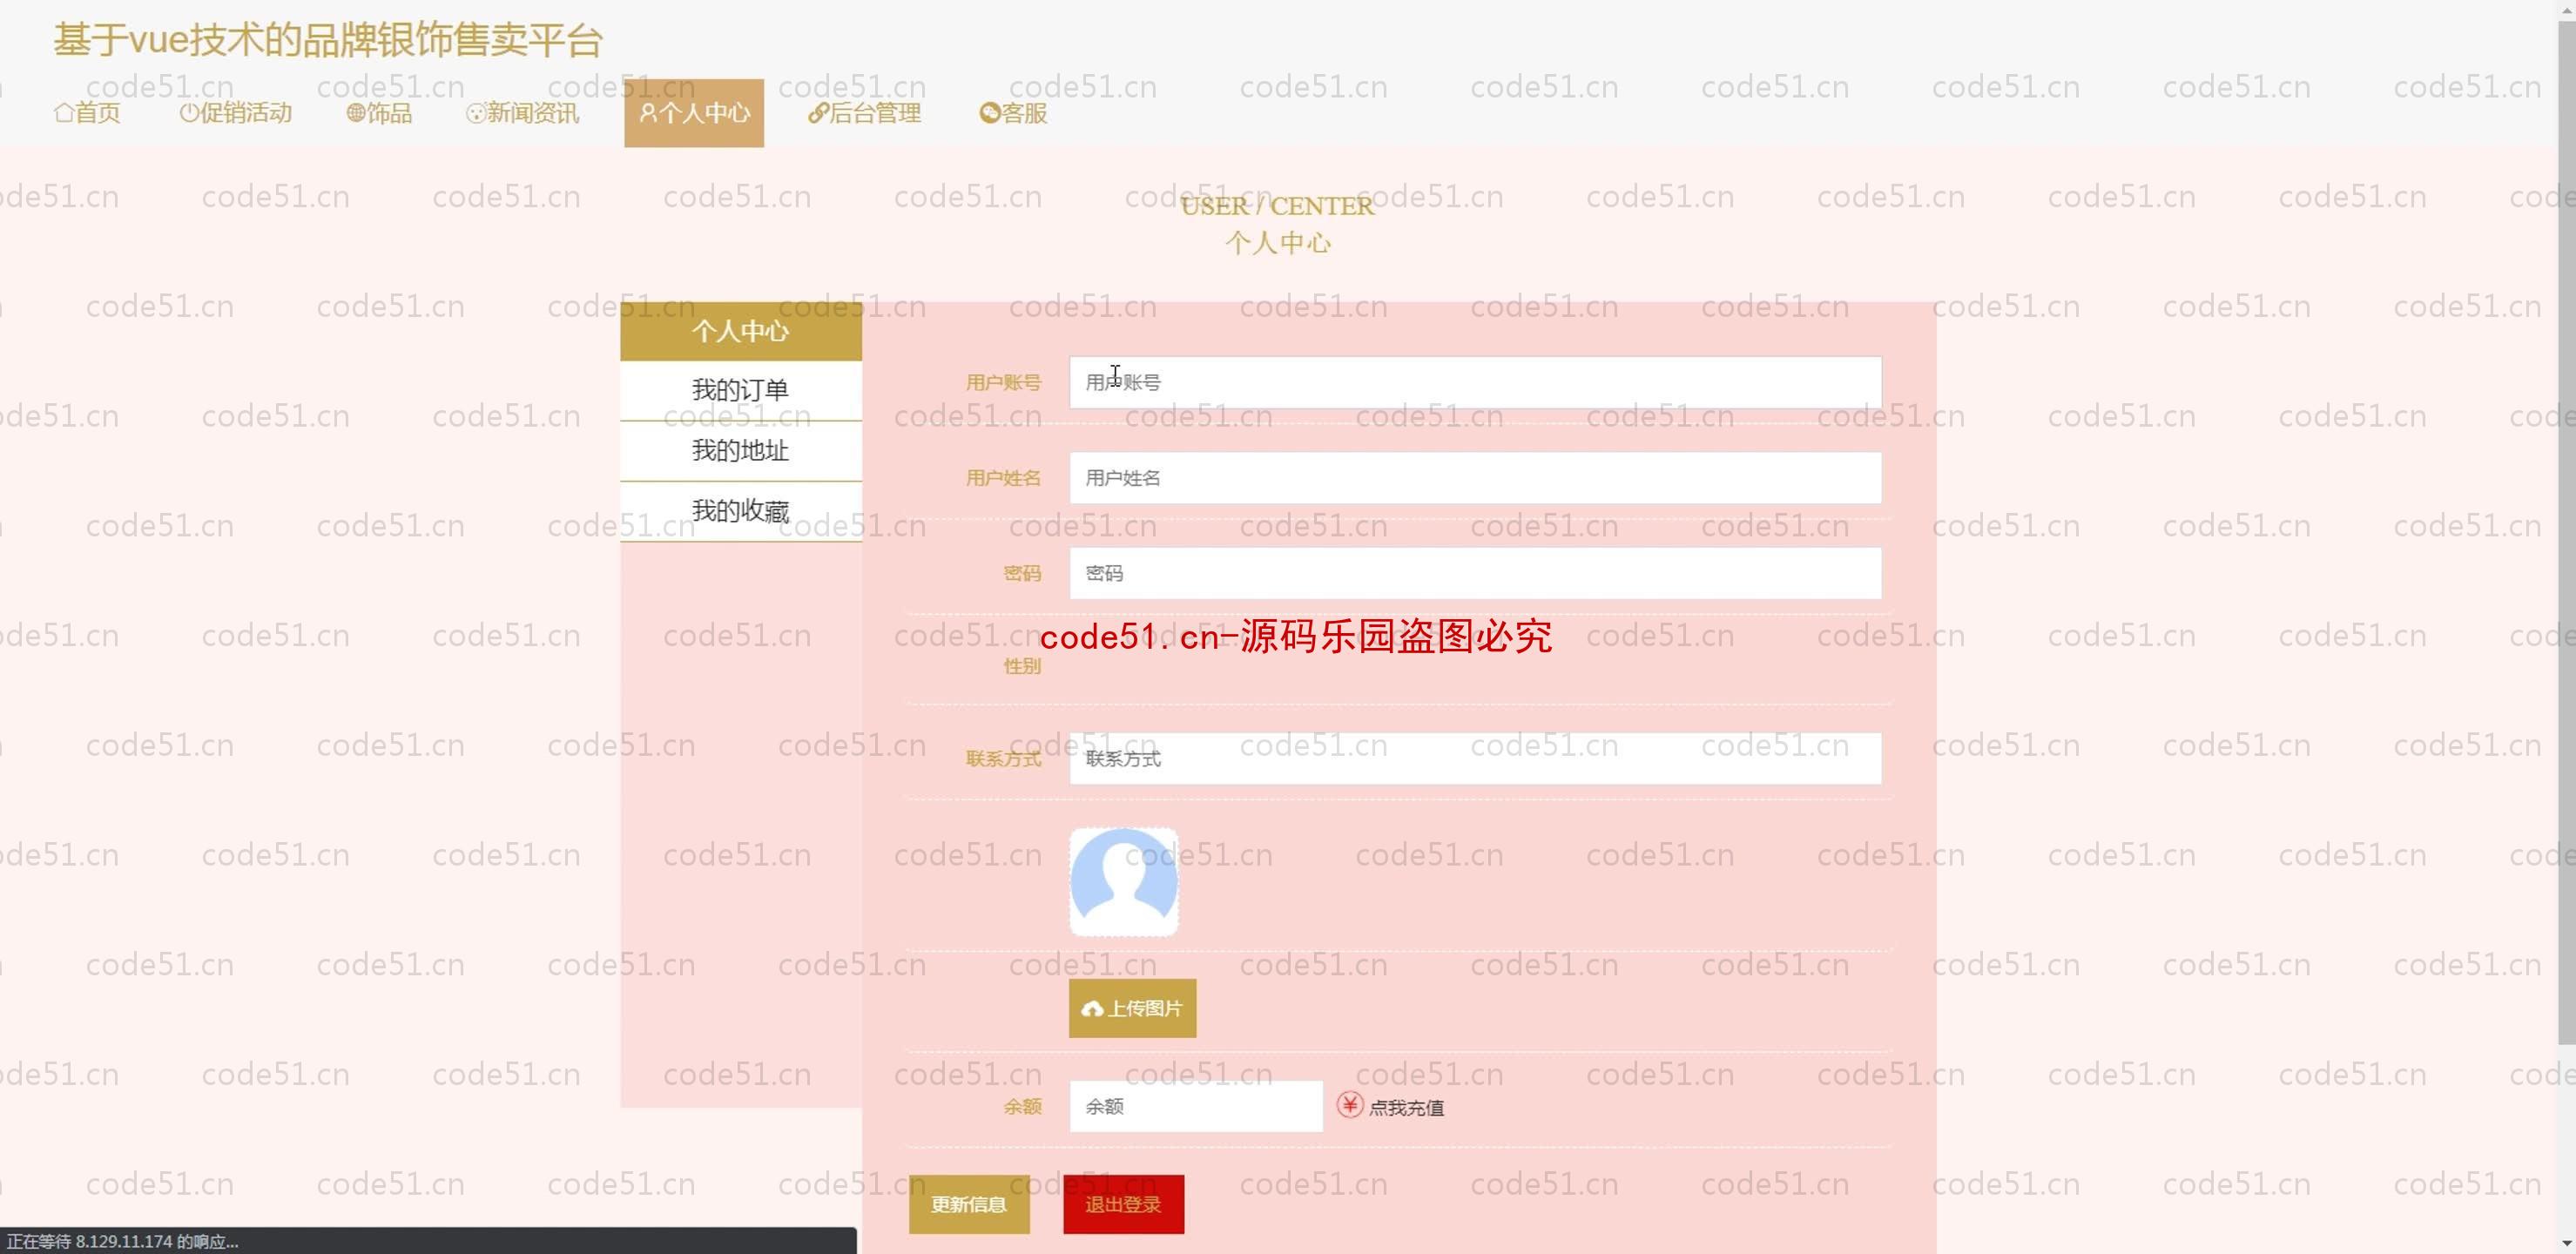Screen dimensions: 2576x1254
Task: Open 我的地址 in the side menu
Action: pyautogui.click(x=741, y=451)
